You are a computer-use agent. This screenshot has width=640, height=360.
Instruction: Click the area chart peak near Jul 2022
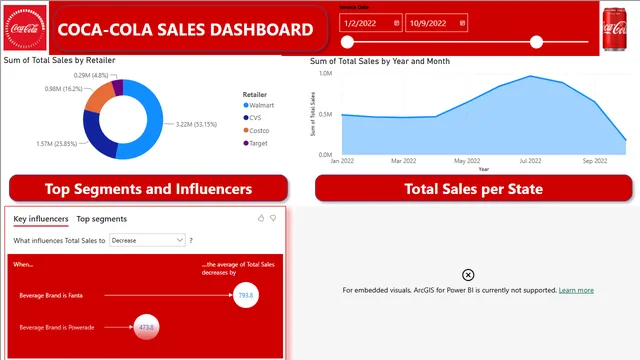point(530,76)
